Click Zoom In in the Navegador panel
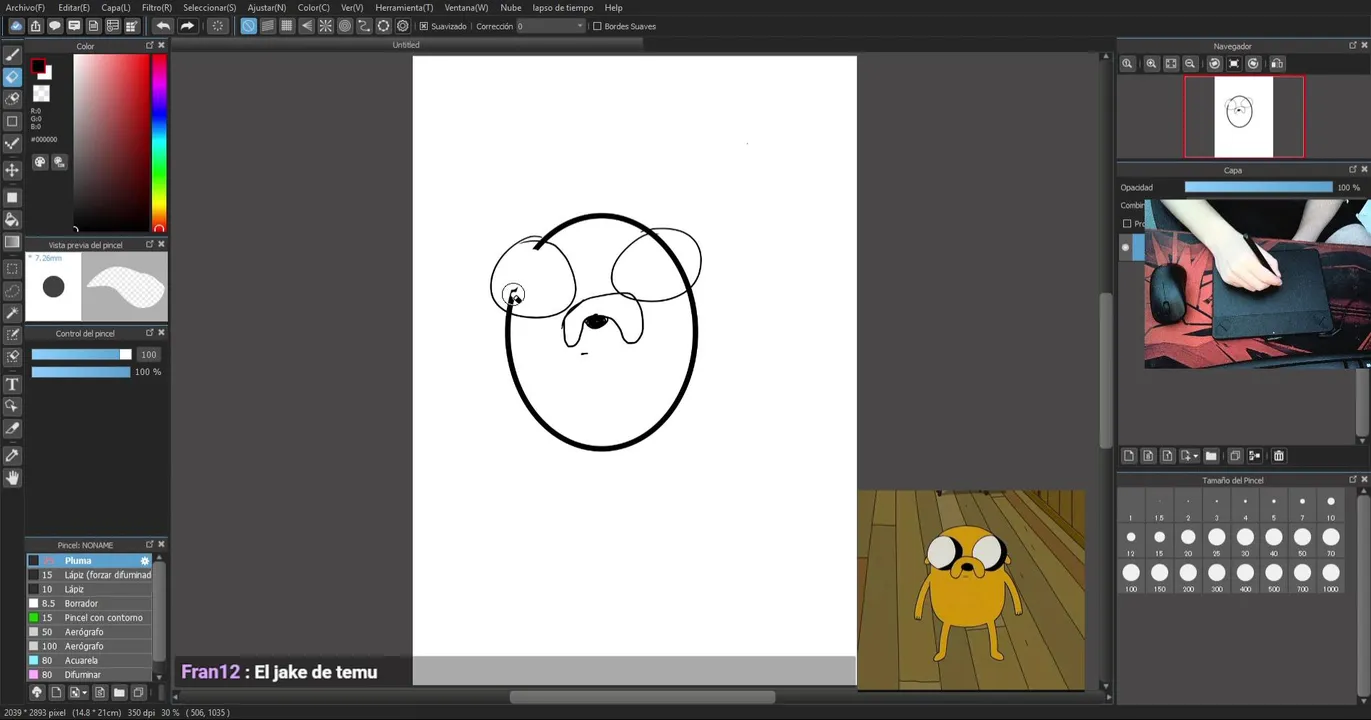The image size is (1371, 720). click(1151, 63)
